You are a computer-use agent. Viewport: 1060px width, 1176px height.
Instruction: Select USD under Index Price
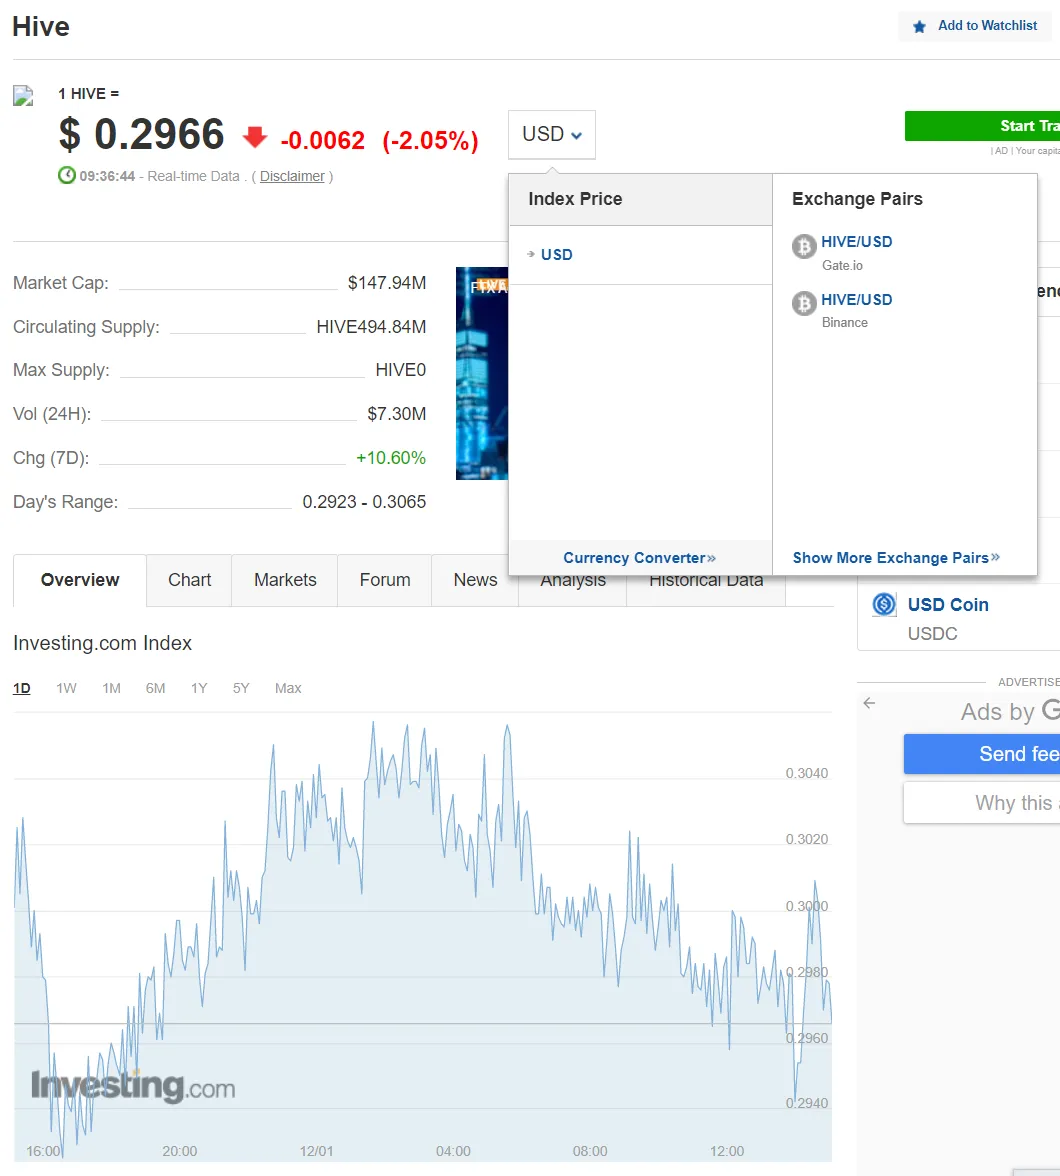557,254
